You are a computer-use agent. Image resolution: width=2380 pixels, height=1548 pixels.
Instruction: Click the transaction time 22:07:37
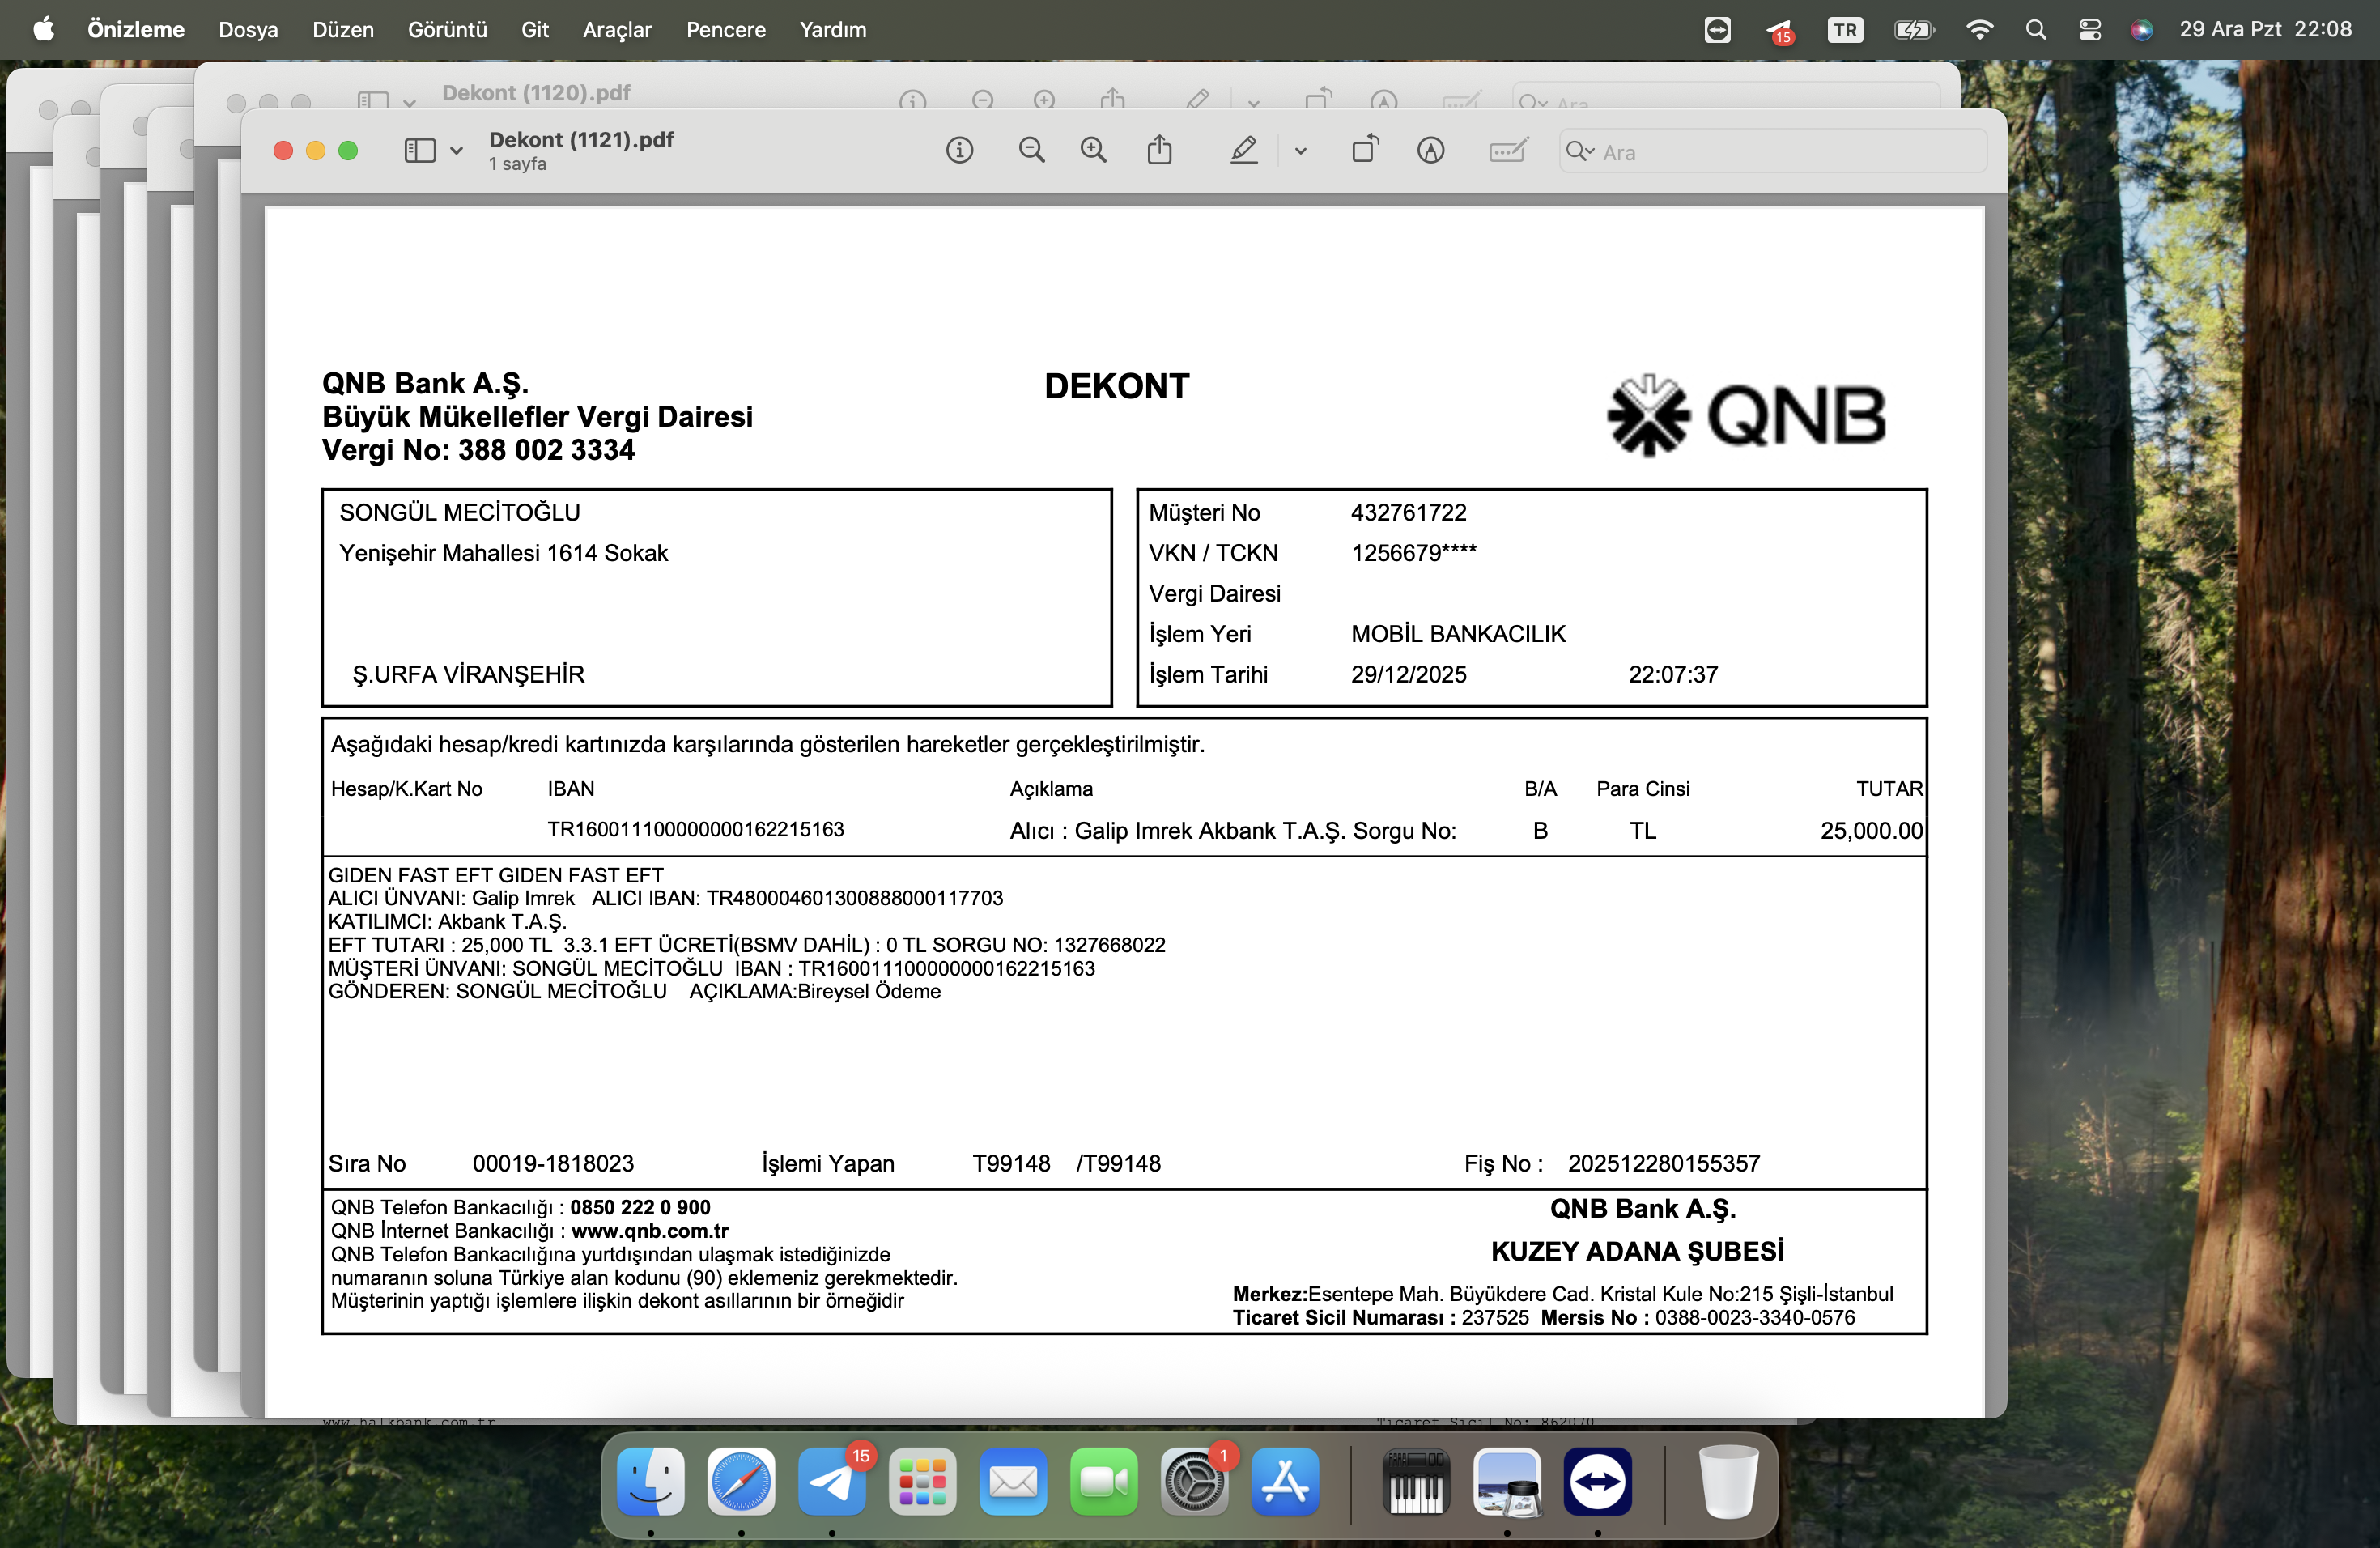click(1673, 675)
